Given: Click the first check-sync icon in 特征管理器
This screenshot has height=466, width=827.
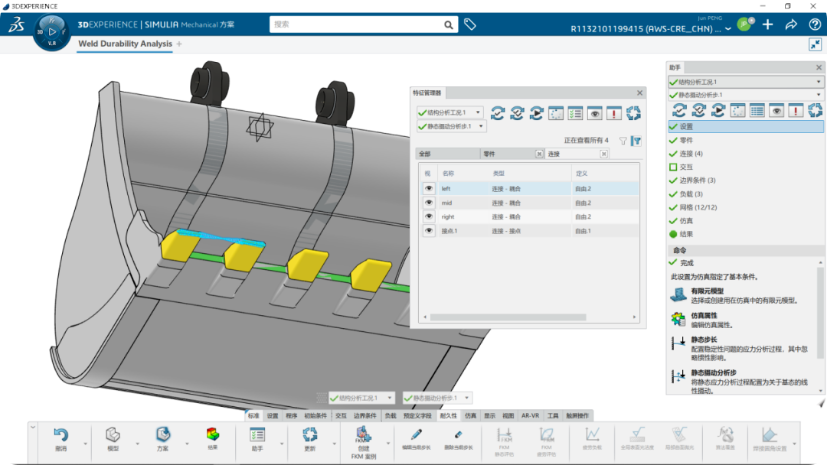Looking at the screenshot, I should click(x=497, y=113).
